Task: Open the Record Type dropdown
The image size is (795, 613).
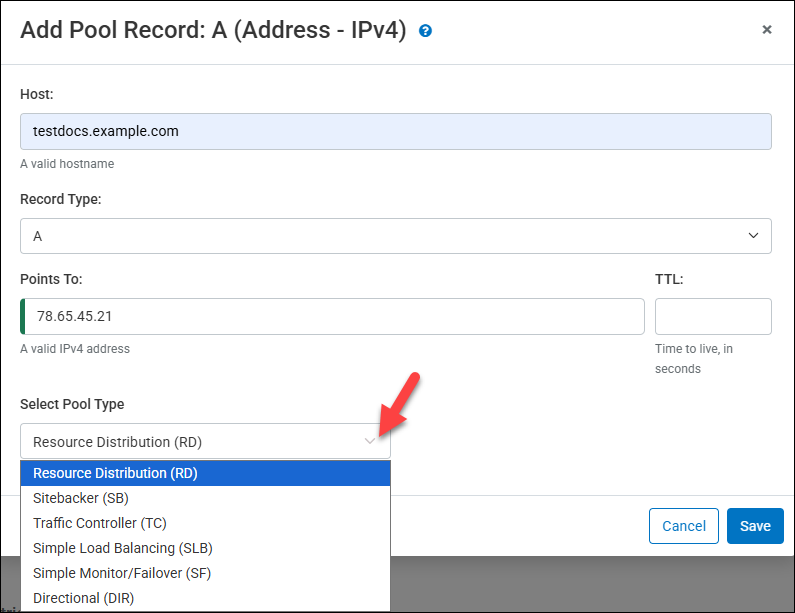Action: (x=395, y=236)
